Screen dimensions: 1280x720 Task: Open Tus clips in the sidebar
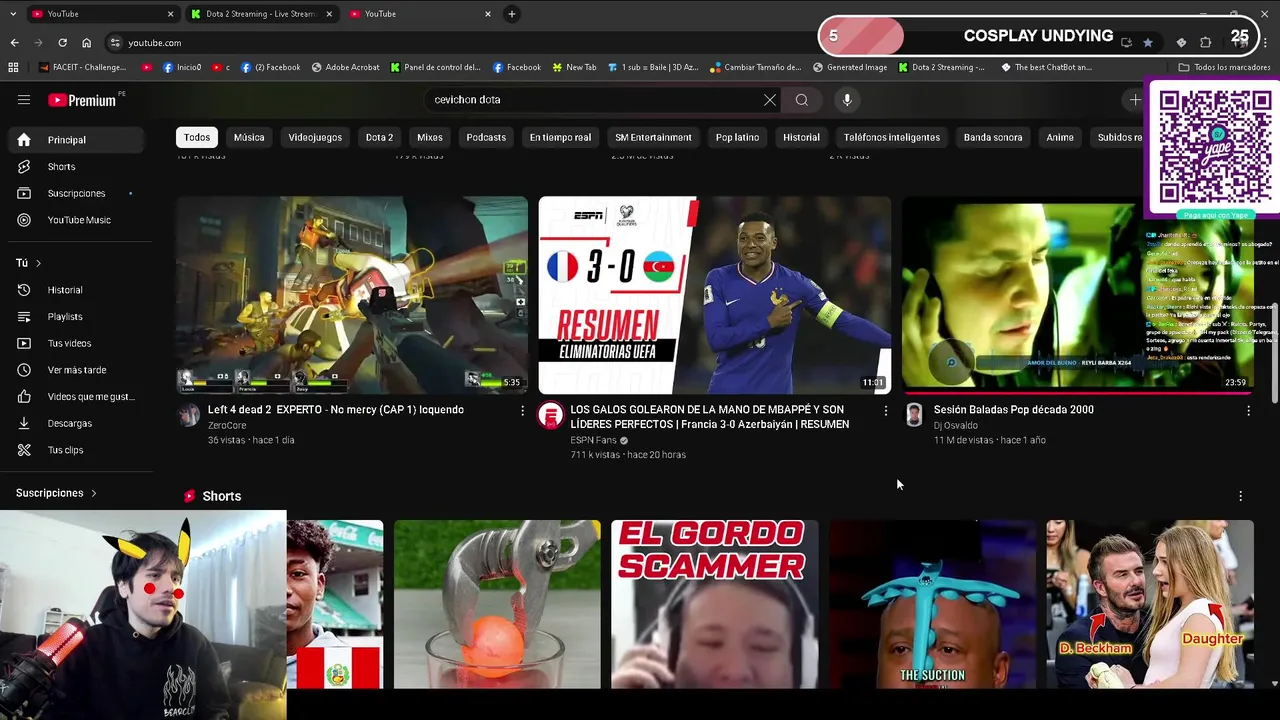[76, 450]
